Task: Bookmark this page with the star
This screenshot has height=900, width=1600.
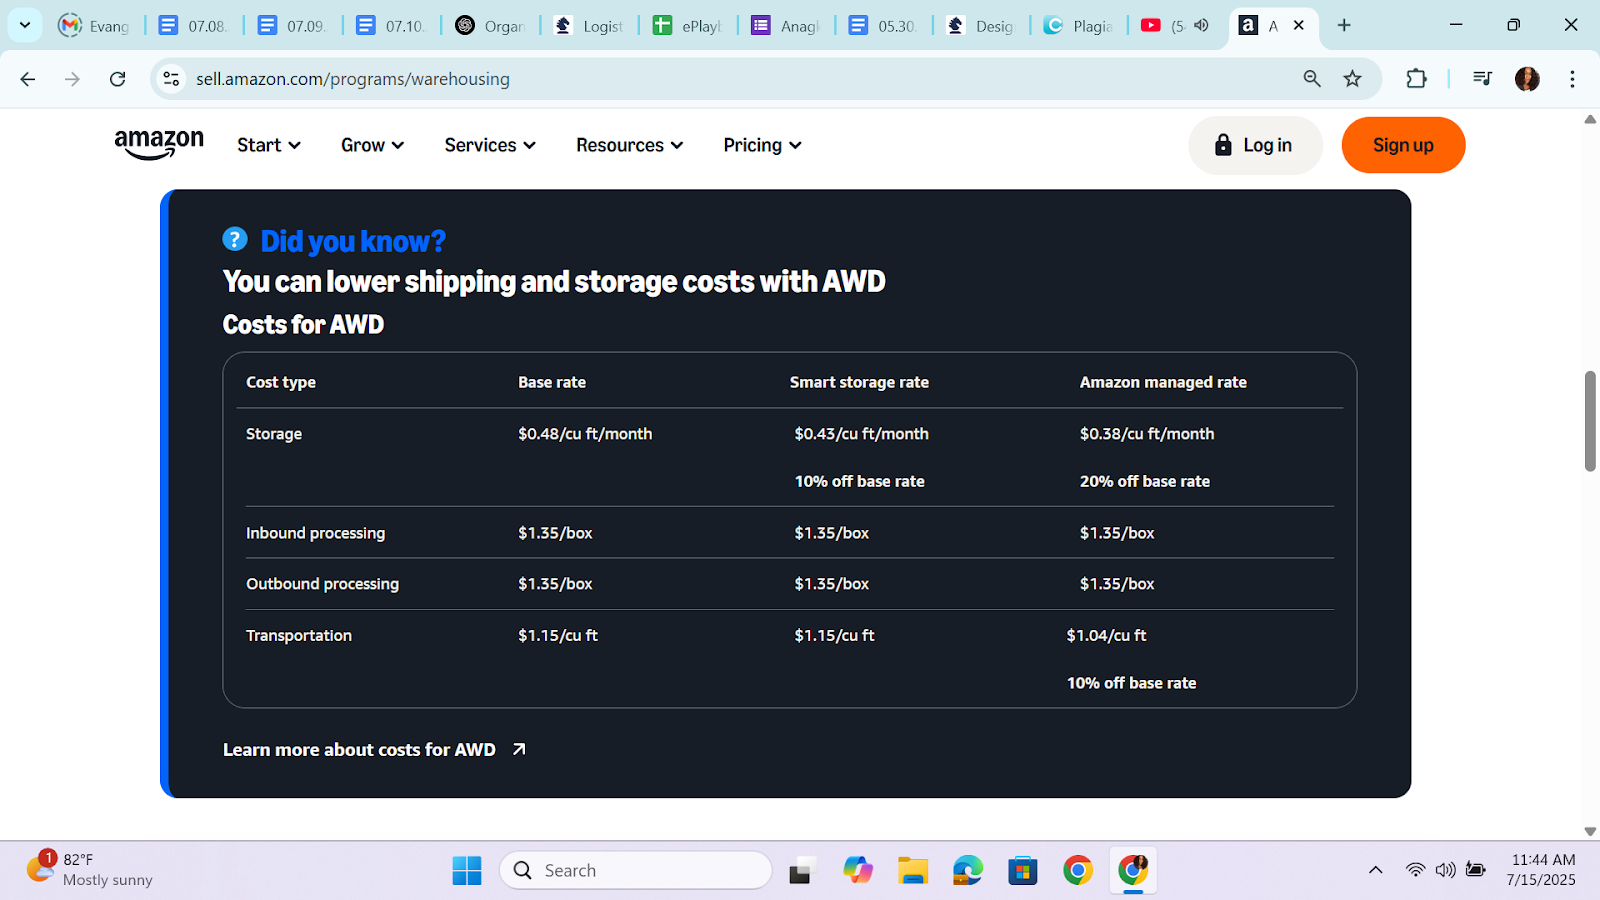Action: (1353, 79)
